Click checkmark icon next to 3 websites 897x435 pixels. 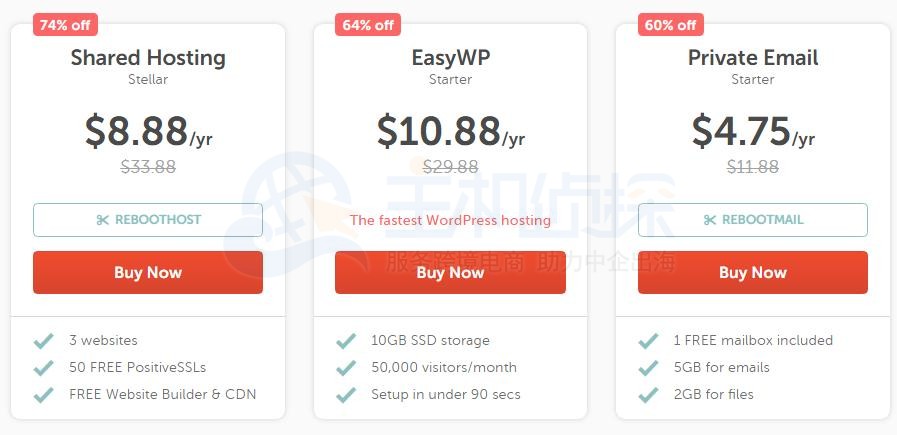pyautogui.click(x=43, y=341)
